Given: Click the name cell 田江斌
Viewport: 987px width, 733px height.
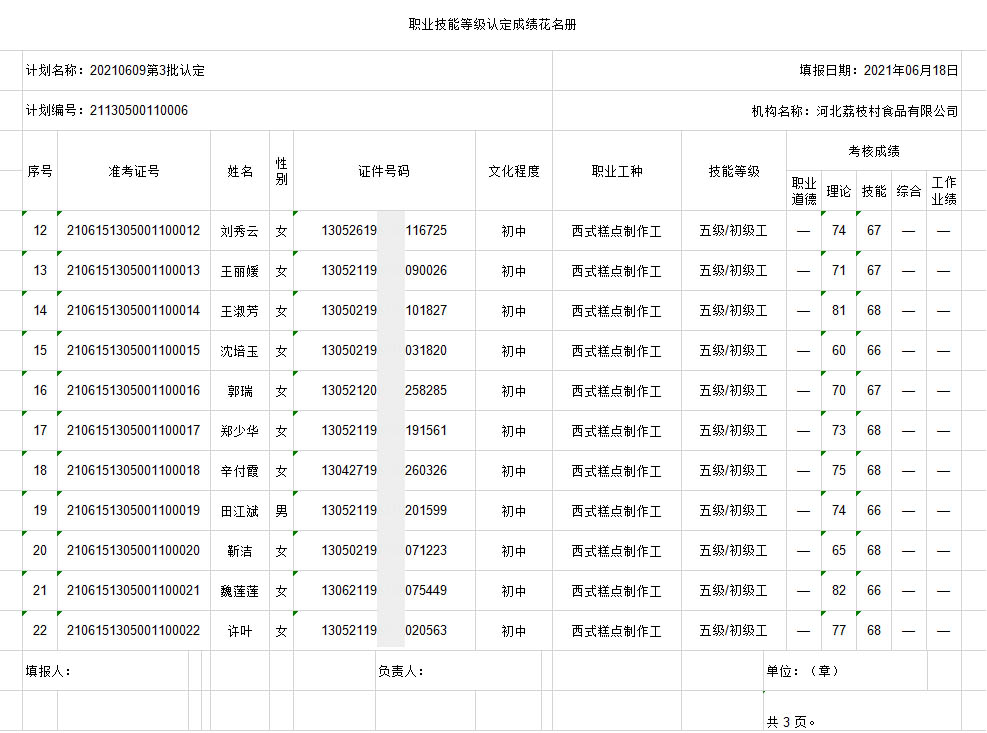Looking at the screenshot, I should (x=240, y=511).
